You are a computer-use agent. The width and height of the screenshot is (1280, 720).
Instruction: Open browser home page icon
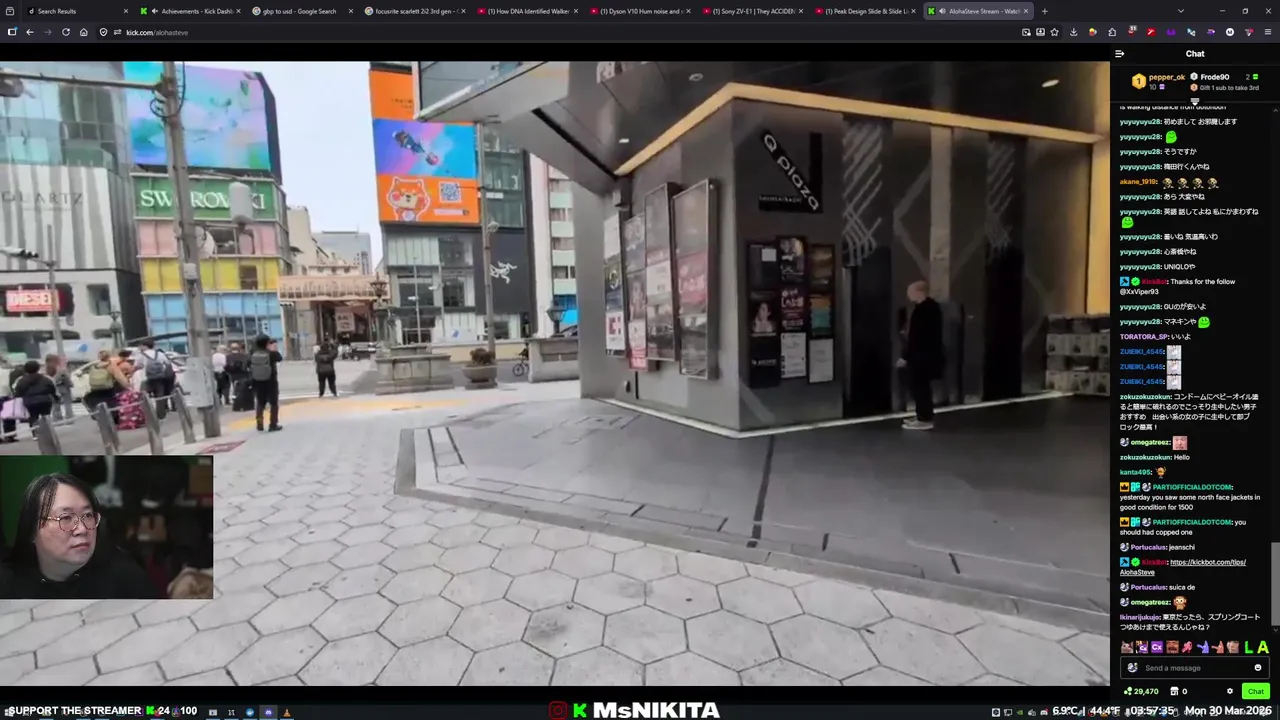(x=84, y=32)
